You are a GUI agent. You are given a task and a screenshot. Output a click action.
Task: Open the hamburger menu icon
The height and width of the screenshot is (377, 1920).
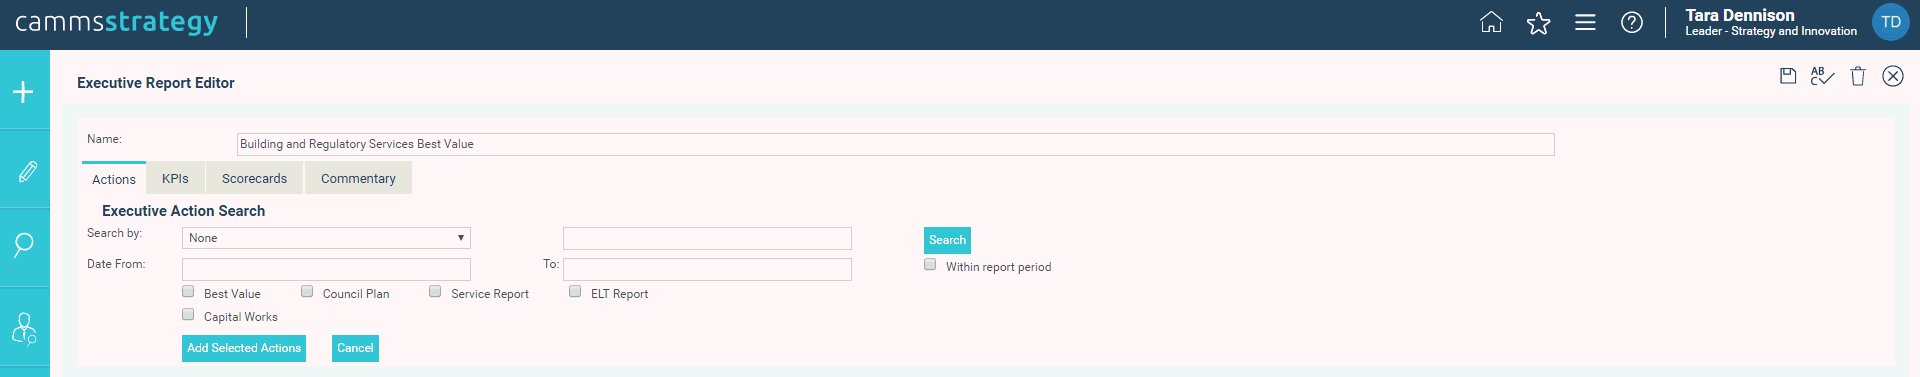point(1585,22)
